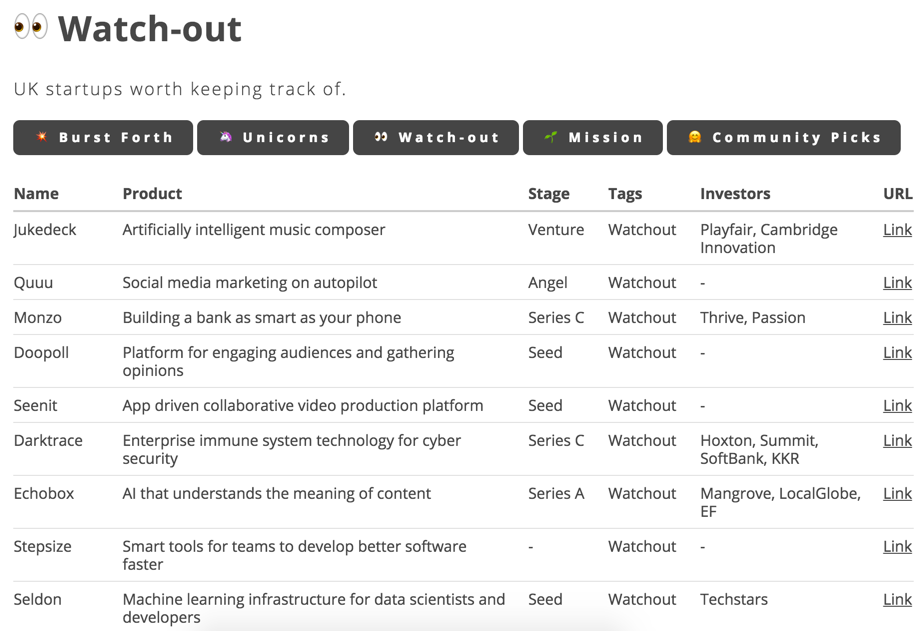The width and height of the screenshot is (921, 631).
Task: Open the Seenit row link
Action: [897, 406]
